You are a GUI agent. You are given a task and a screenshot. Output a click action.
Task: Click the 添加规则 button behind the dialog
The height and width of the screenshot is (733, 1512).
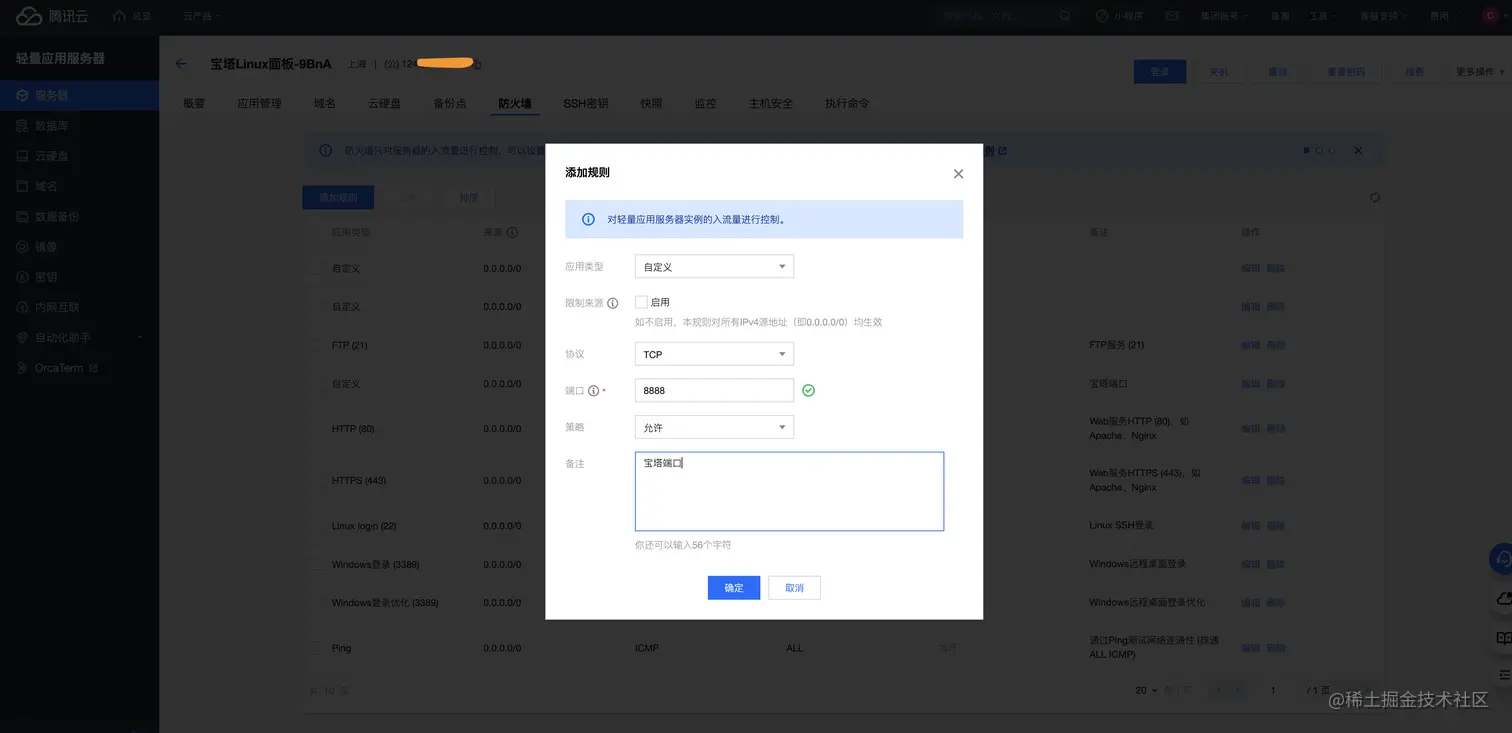[x=338, y=197]
